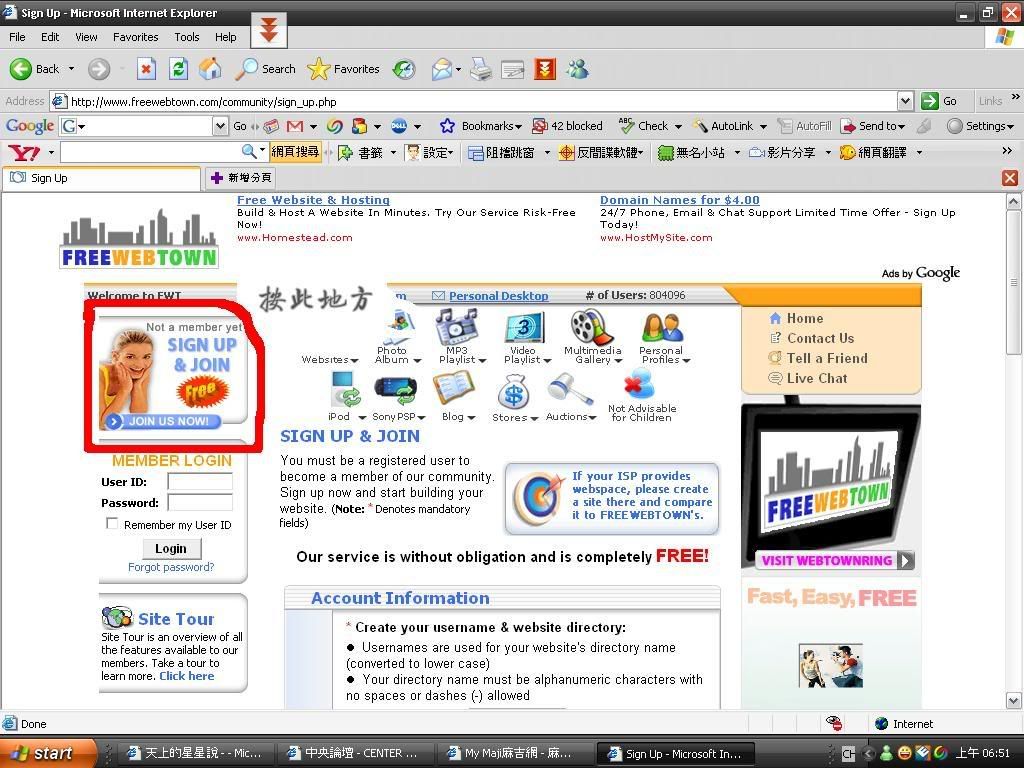Open the Messenger people icon
1024x768 pixels.
point(577,69)
